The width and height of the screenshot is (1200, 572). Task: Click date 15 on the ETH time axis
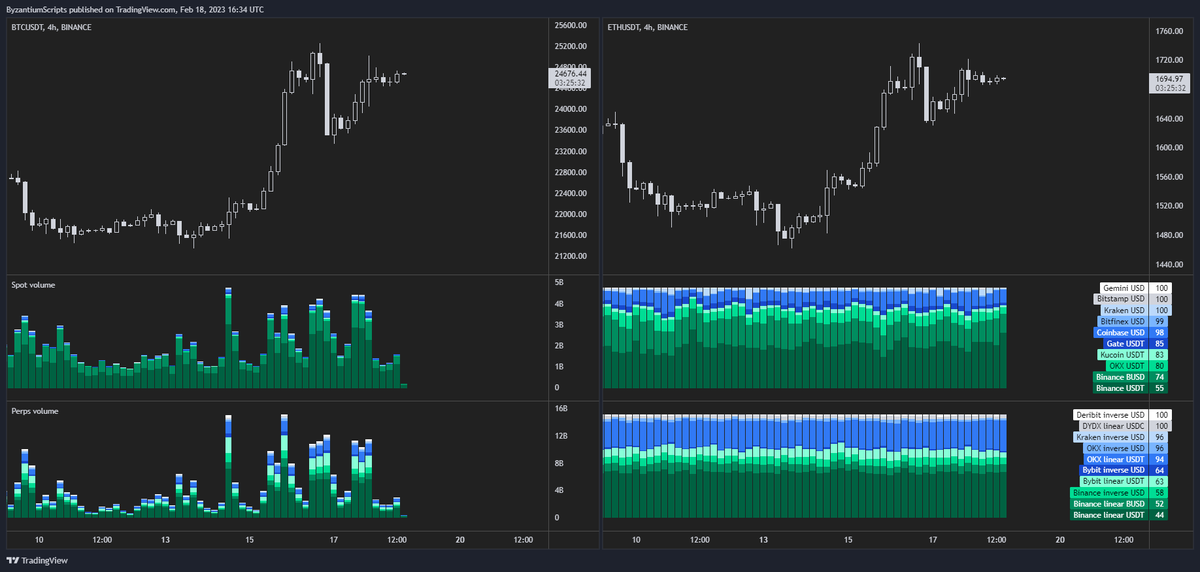847,540
